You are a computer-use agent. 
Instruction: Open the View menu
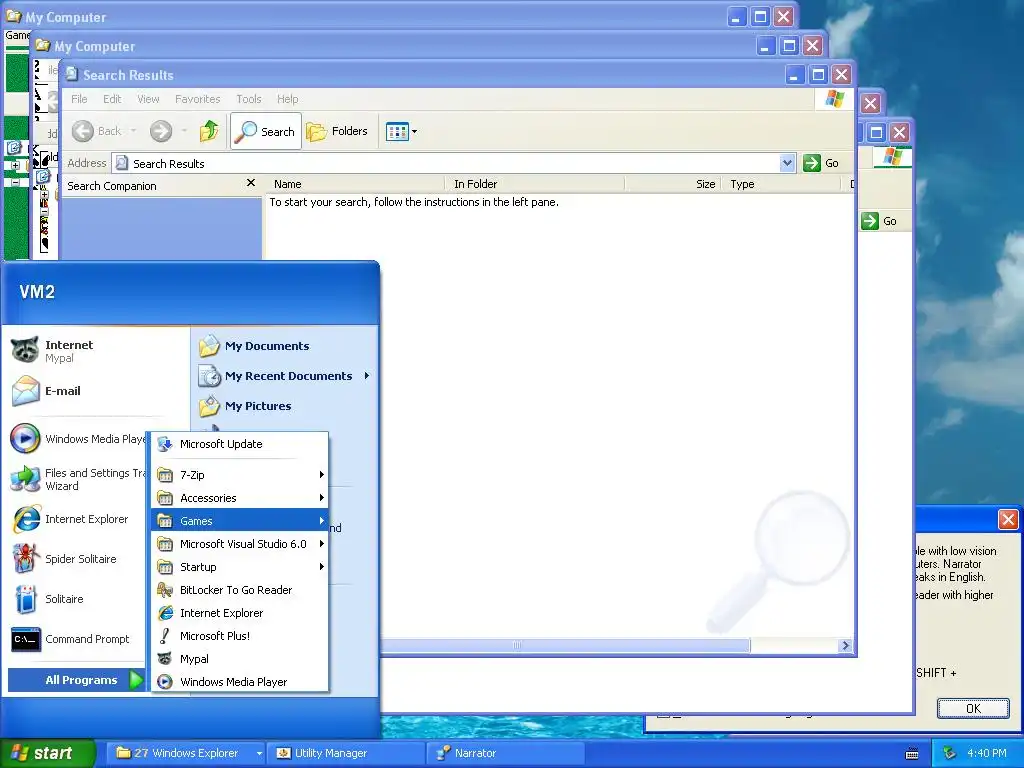tap(148, 99)
